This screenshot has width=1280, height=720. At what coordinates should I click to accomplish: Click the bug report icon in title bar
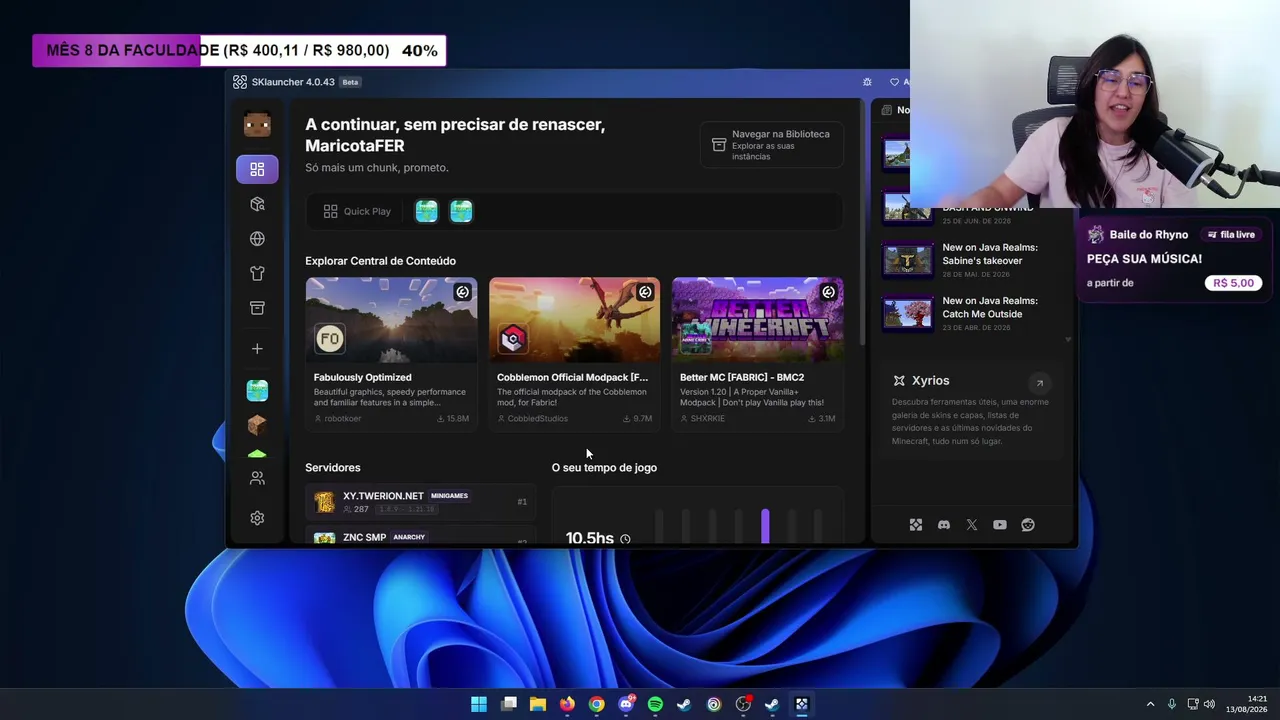tap(867, 82)
